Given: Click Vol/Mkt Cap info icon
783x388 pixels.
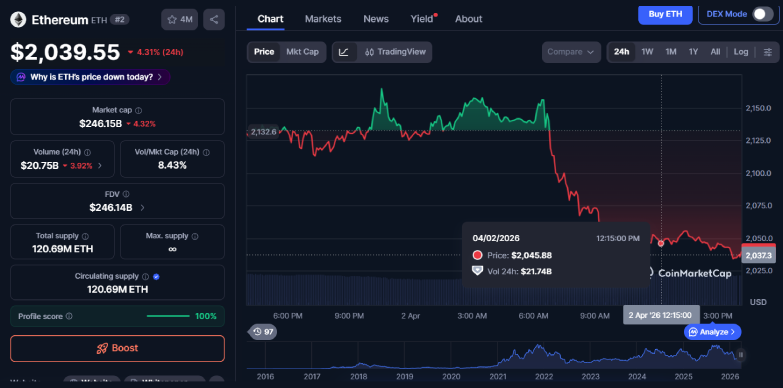Looking at the screenshot, I should [x=206, y=152].
